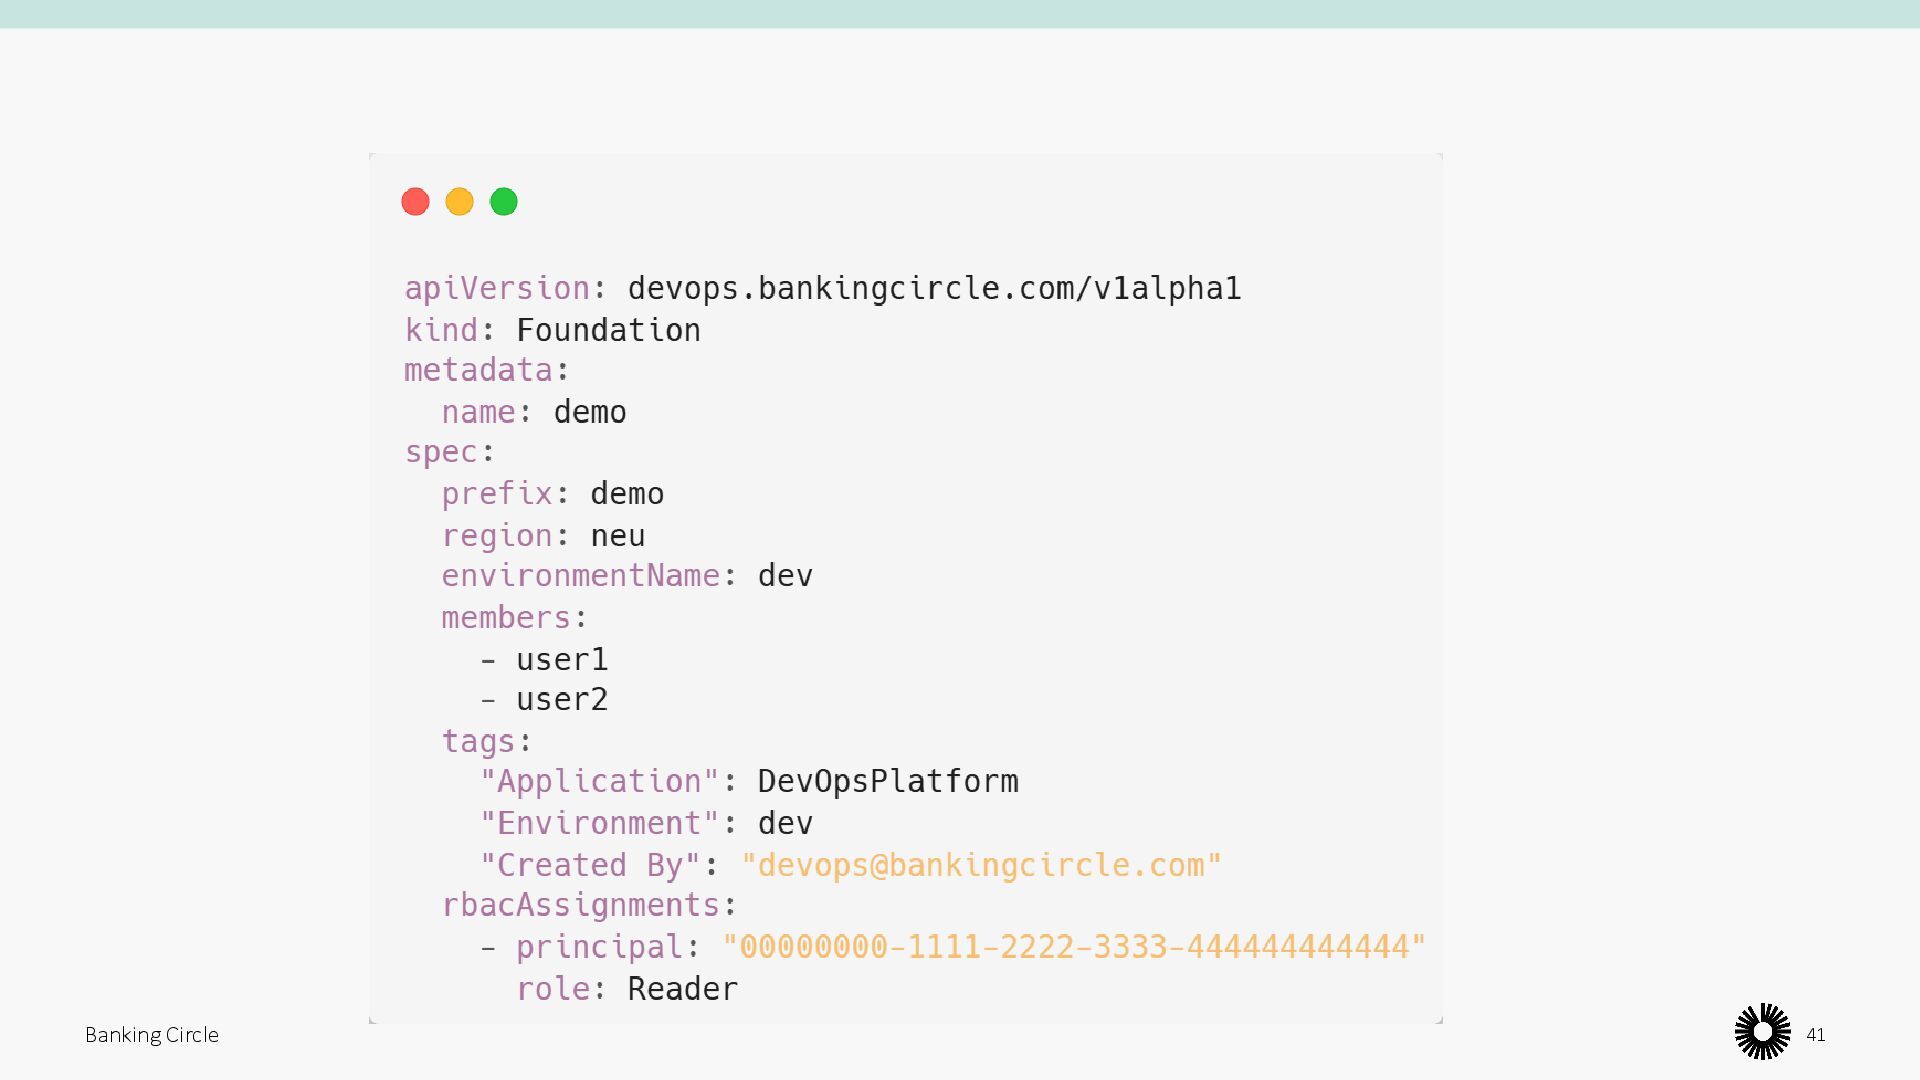Click the red close dot in code window
Screen dimensions: 1920x1080
coord(415,202)
